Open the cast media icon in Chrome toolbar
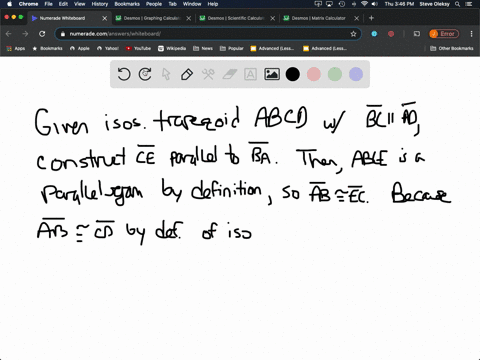 (417, 34)
